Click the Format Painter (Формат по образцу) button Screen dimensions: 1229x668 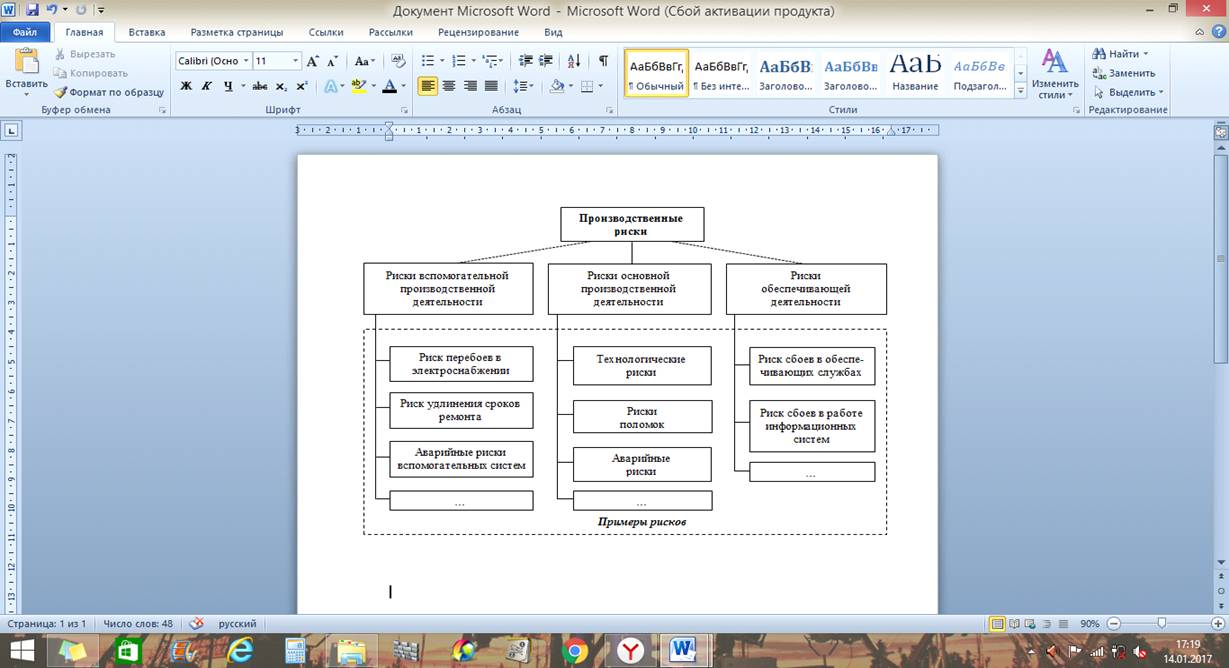(x=109, y=92)
